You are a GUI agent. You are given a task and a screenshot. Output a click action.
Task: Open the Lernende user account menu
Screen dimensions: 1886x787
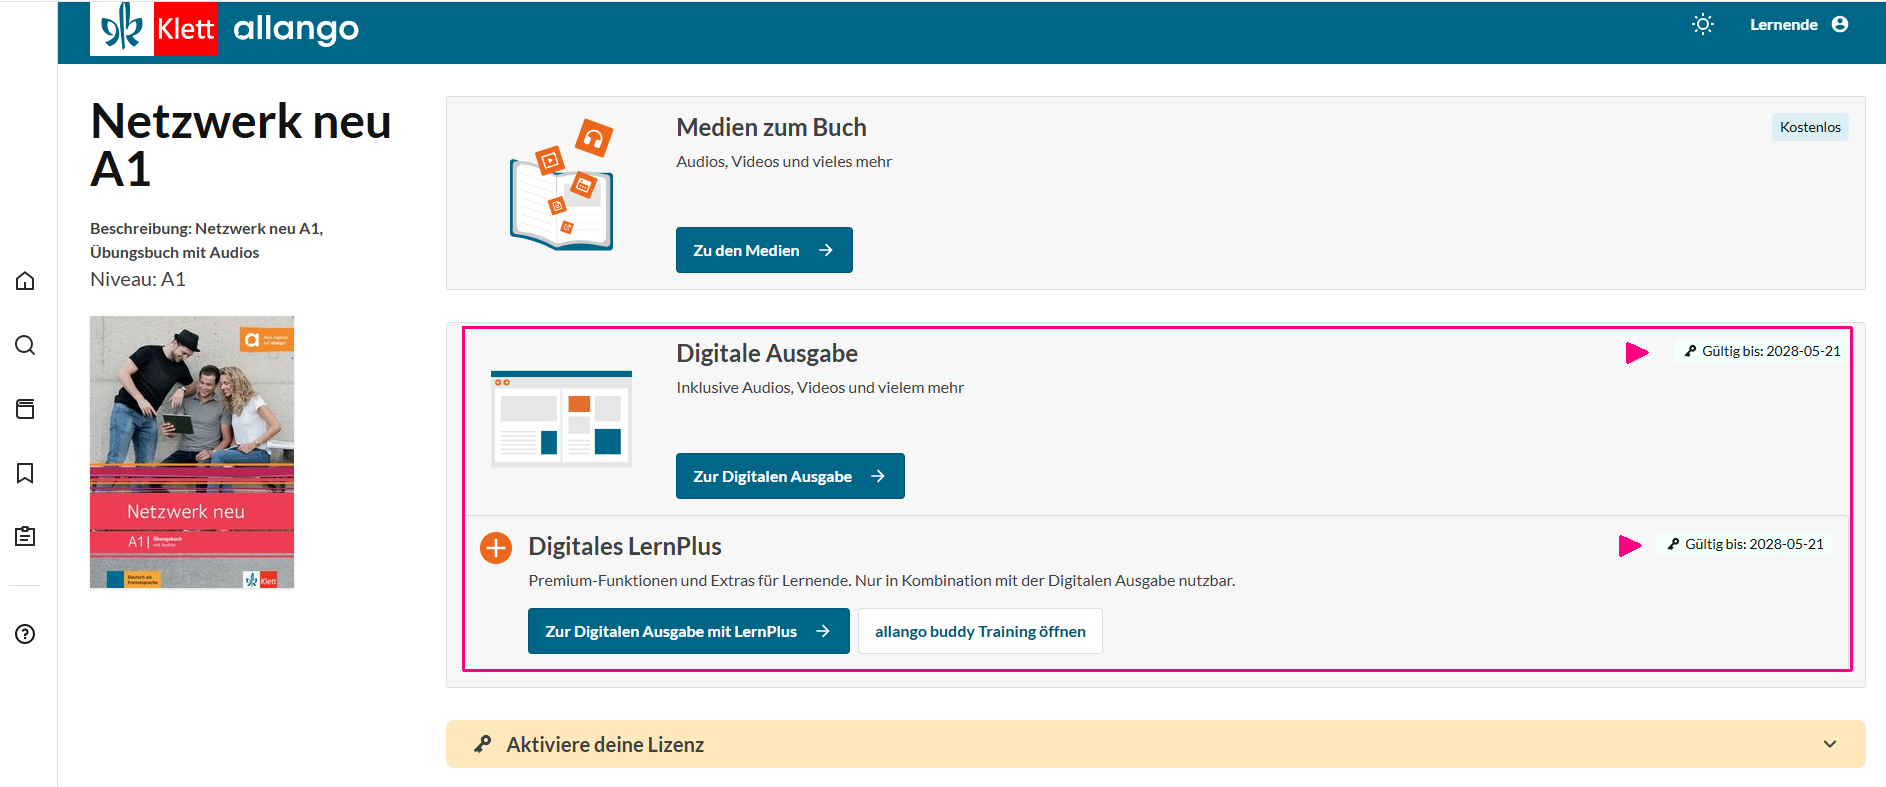1798,25
